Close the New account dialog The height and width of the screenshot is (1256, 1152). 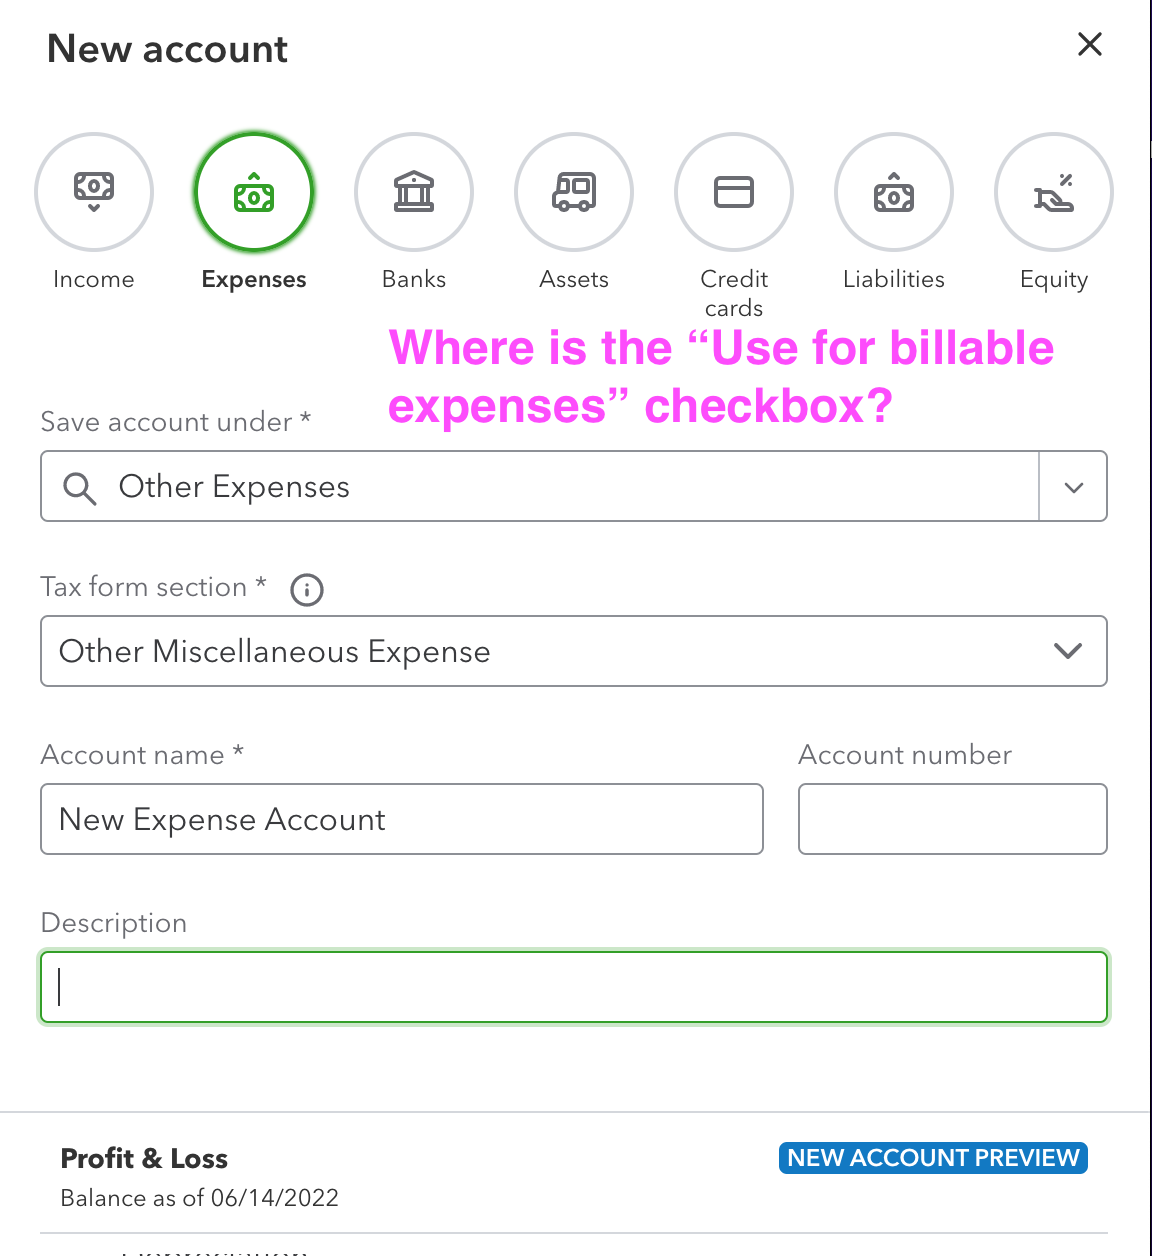coord(1089,44)
